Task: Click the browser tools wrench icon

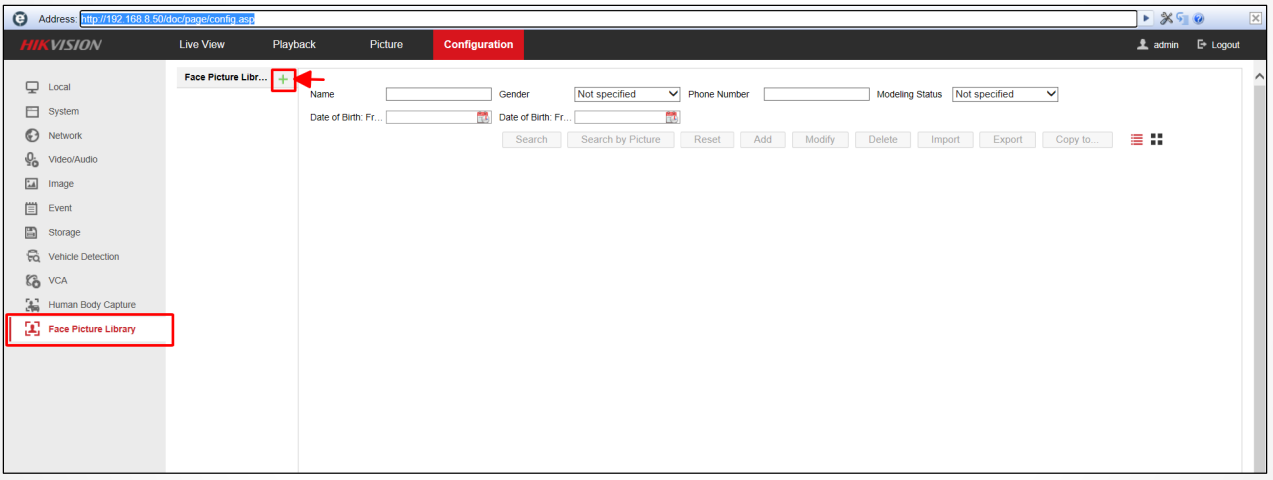Action: coord(1166,19)
